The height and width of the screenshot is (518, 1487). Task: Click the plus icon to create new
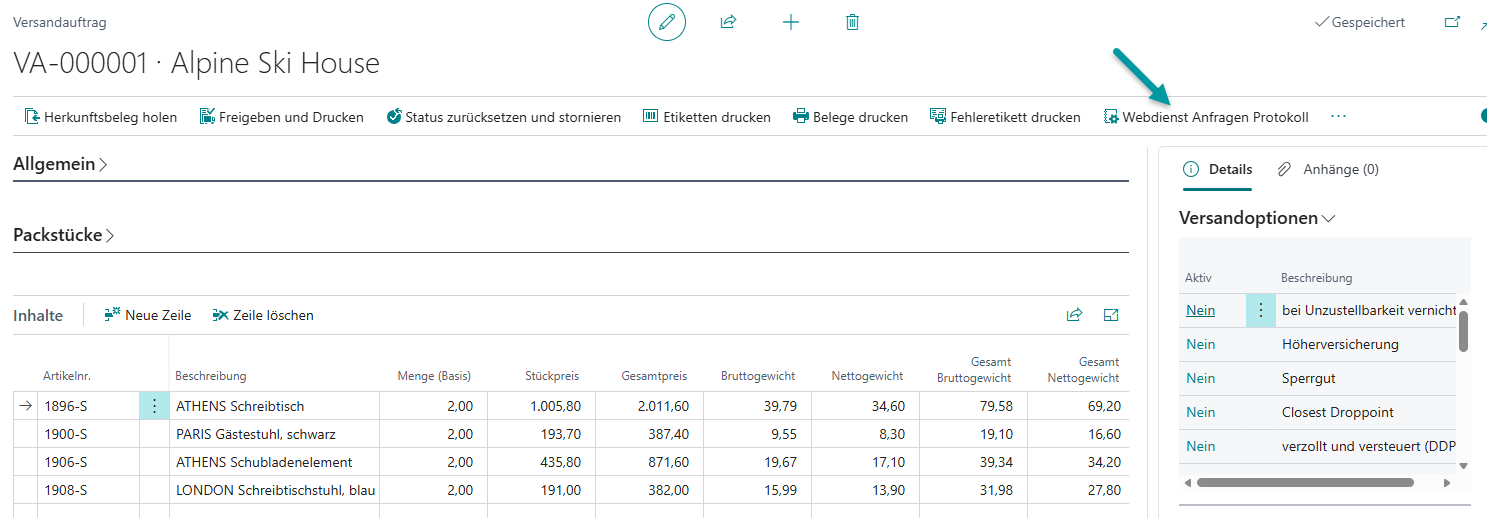coord(790,22)
